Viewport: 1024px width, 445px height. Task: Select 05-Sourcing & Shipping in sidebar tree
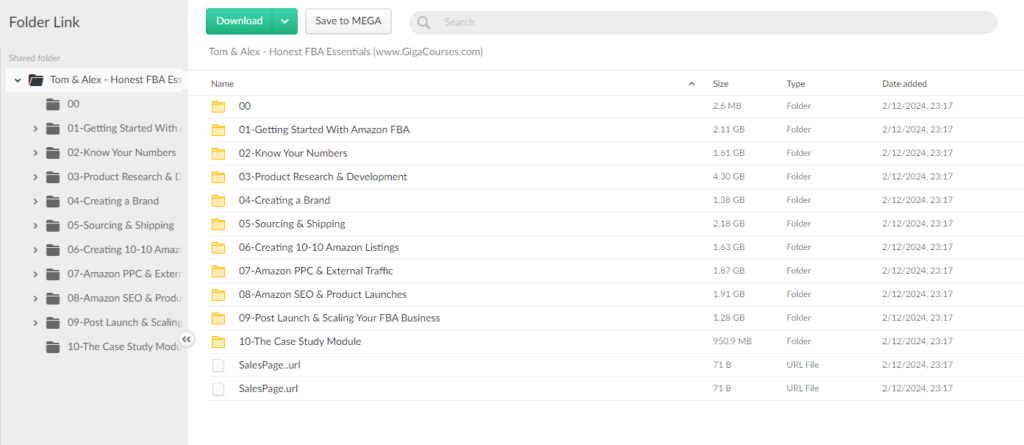click(120, 225)
